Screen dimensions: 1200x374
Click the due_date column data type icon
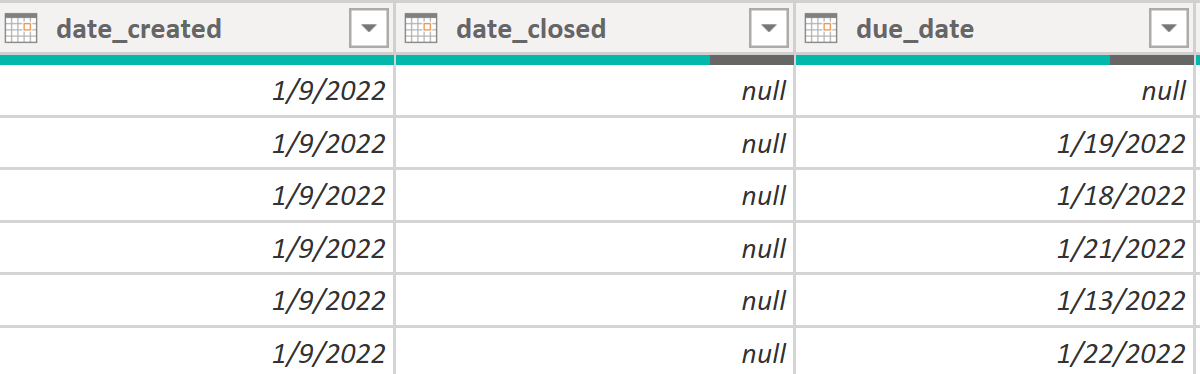pos(820,29)
